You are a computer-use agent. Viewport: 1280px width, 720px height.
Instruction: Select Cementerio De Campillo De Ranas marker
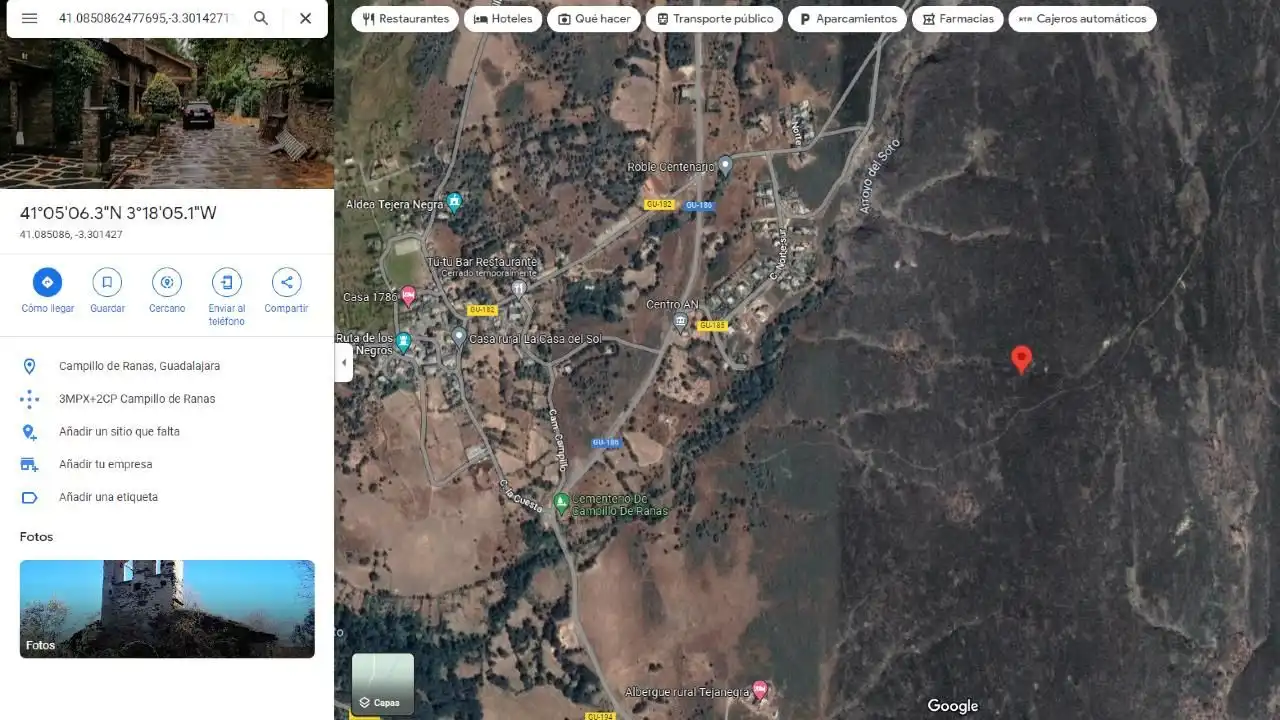[561, 502]
